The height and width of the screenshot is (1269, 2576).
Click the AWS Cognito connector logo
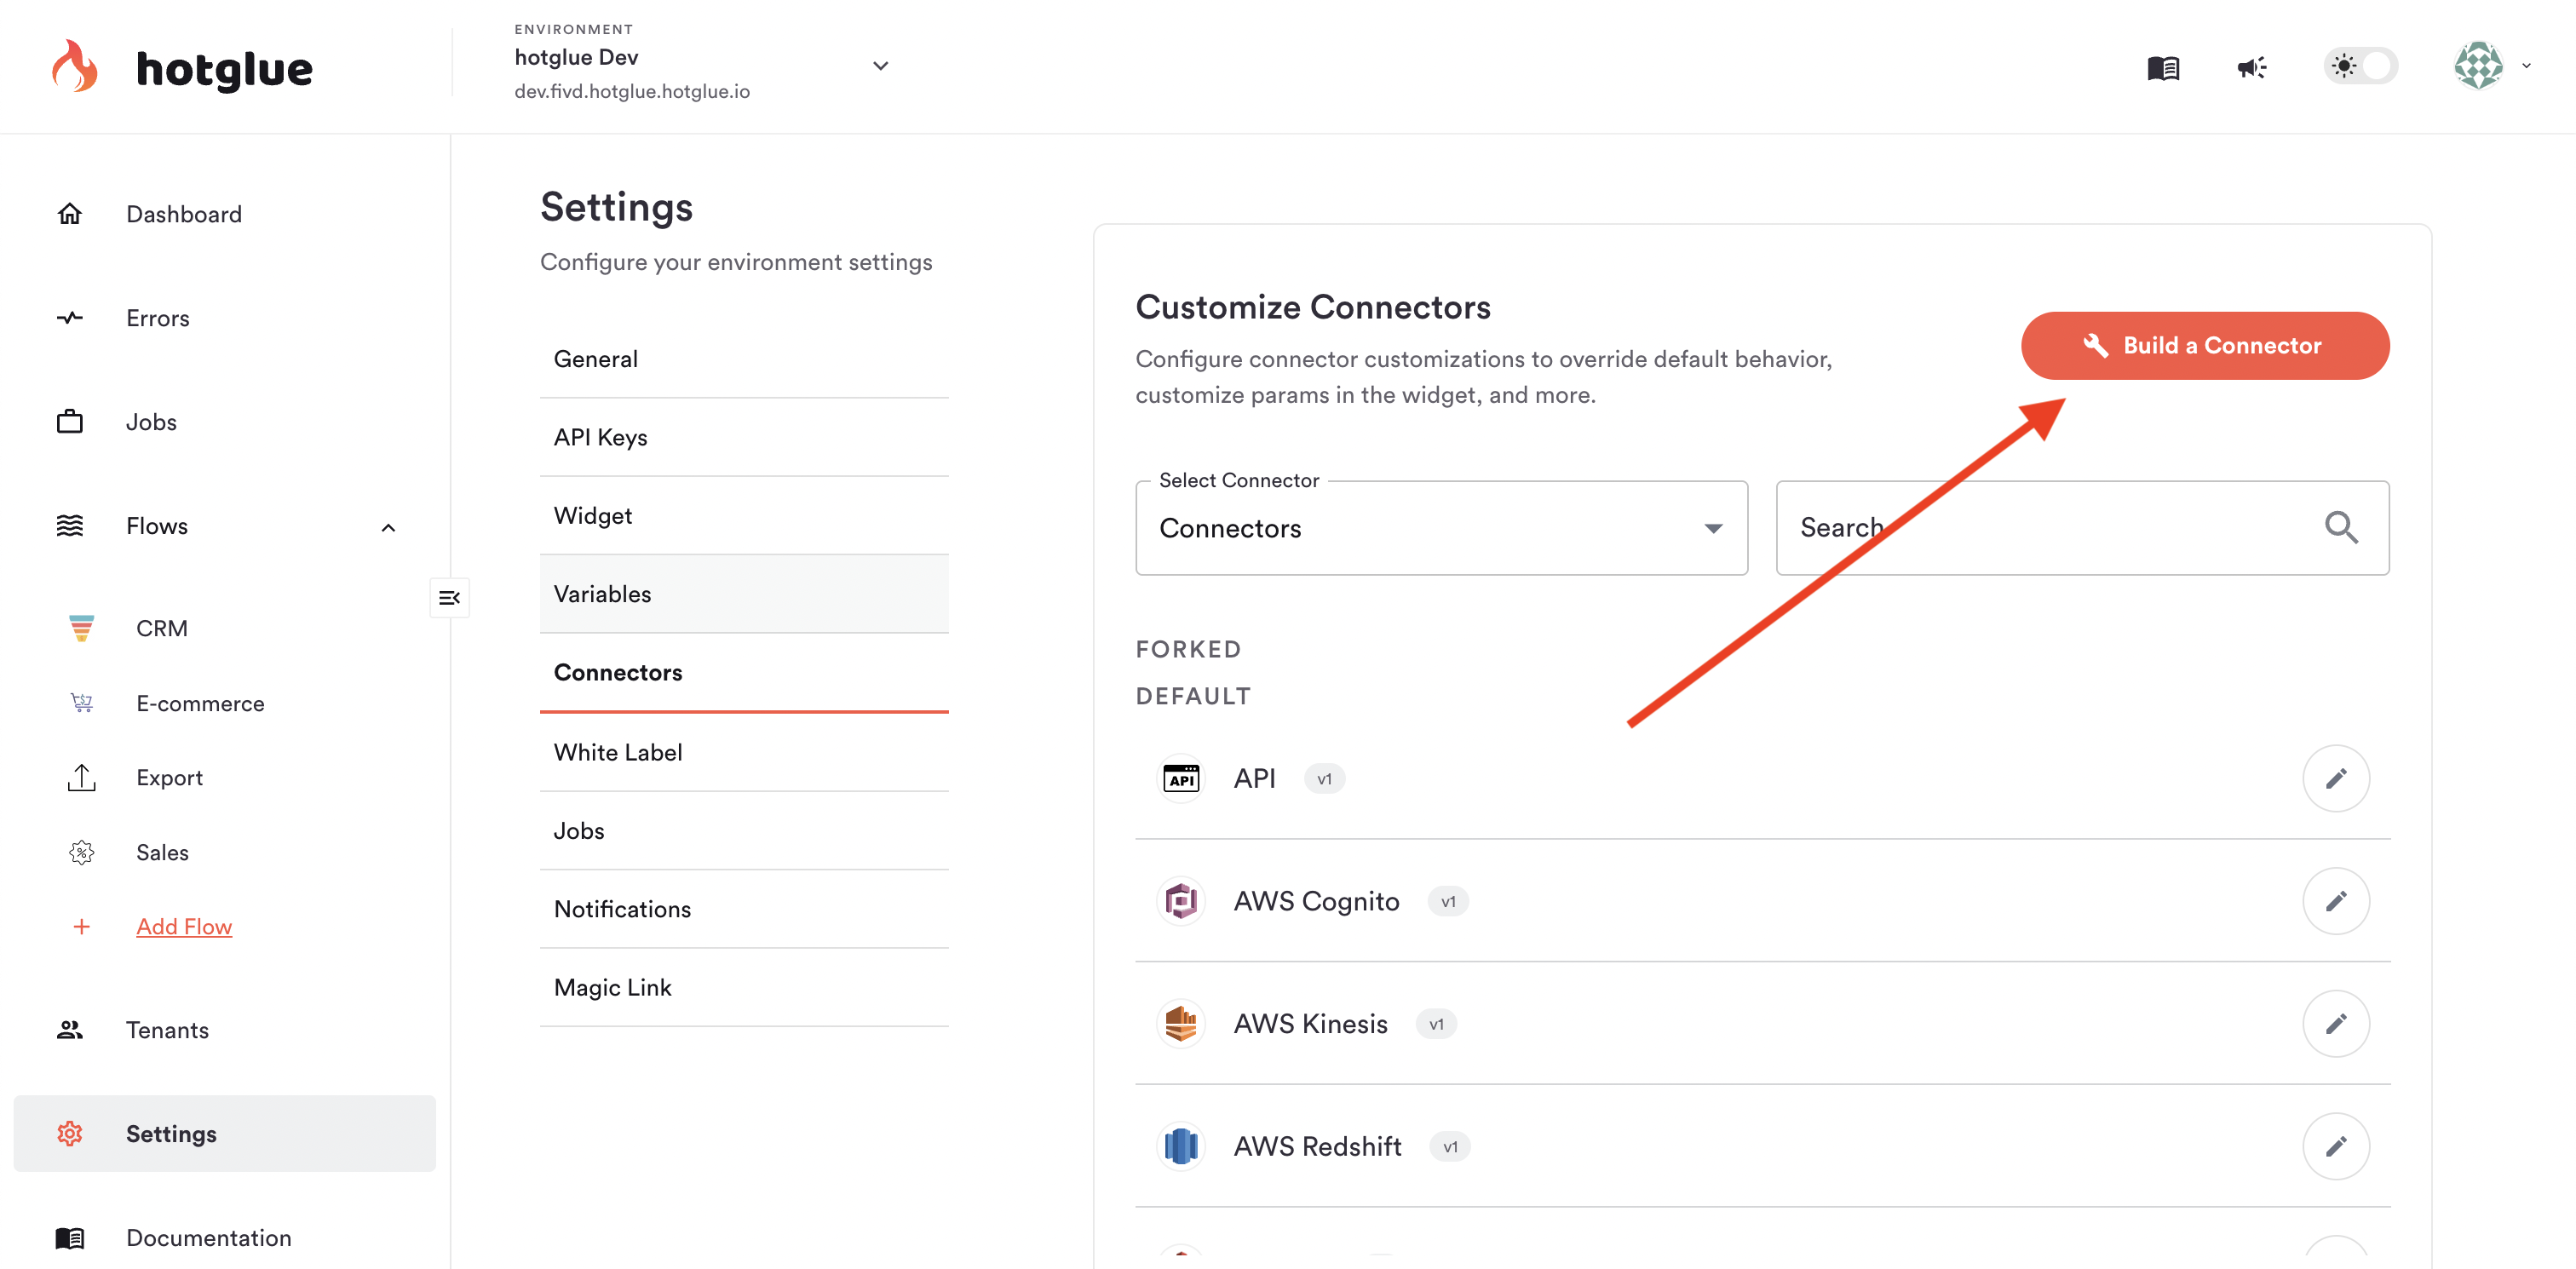[1181, 901]
